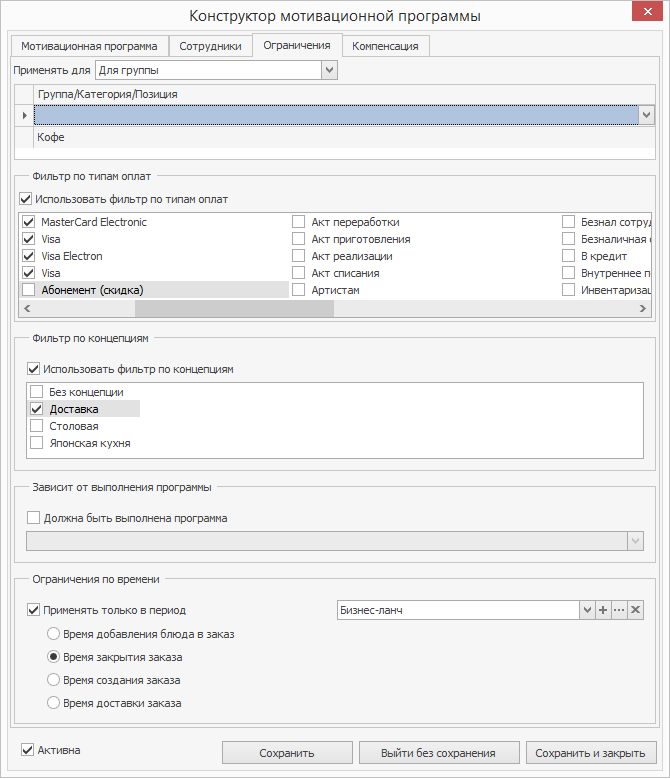Open the dropdown in the selected group row
Screen dimensions: 670x779
click(646, 115)
